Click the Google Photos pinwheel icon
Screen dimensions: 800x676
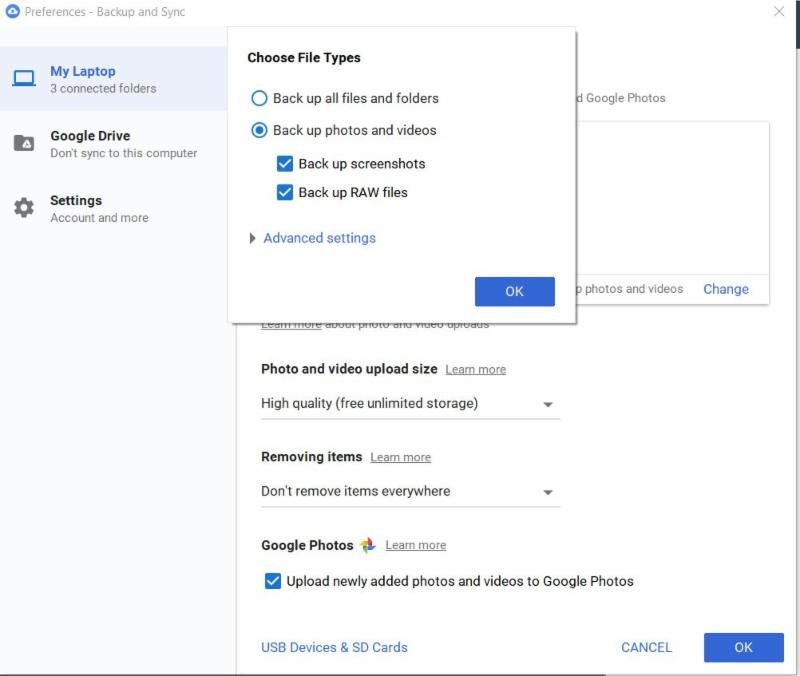[368, 545]
